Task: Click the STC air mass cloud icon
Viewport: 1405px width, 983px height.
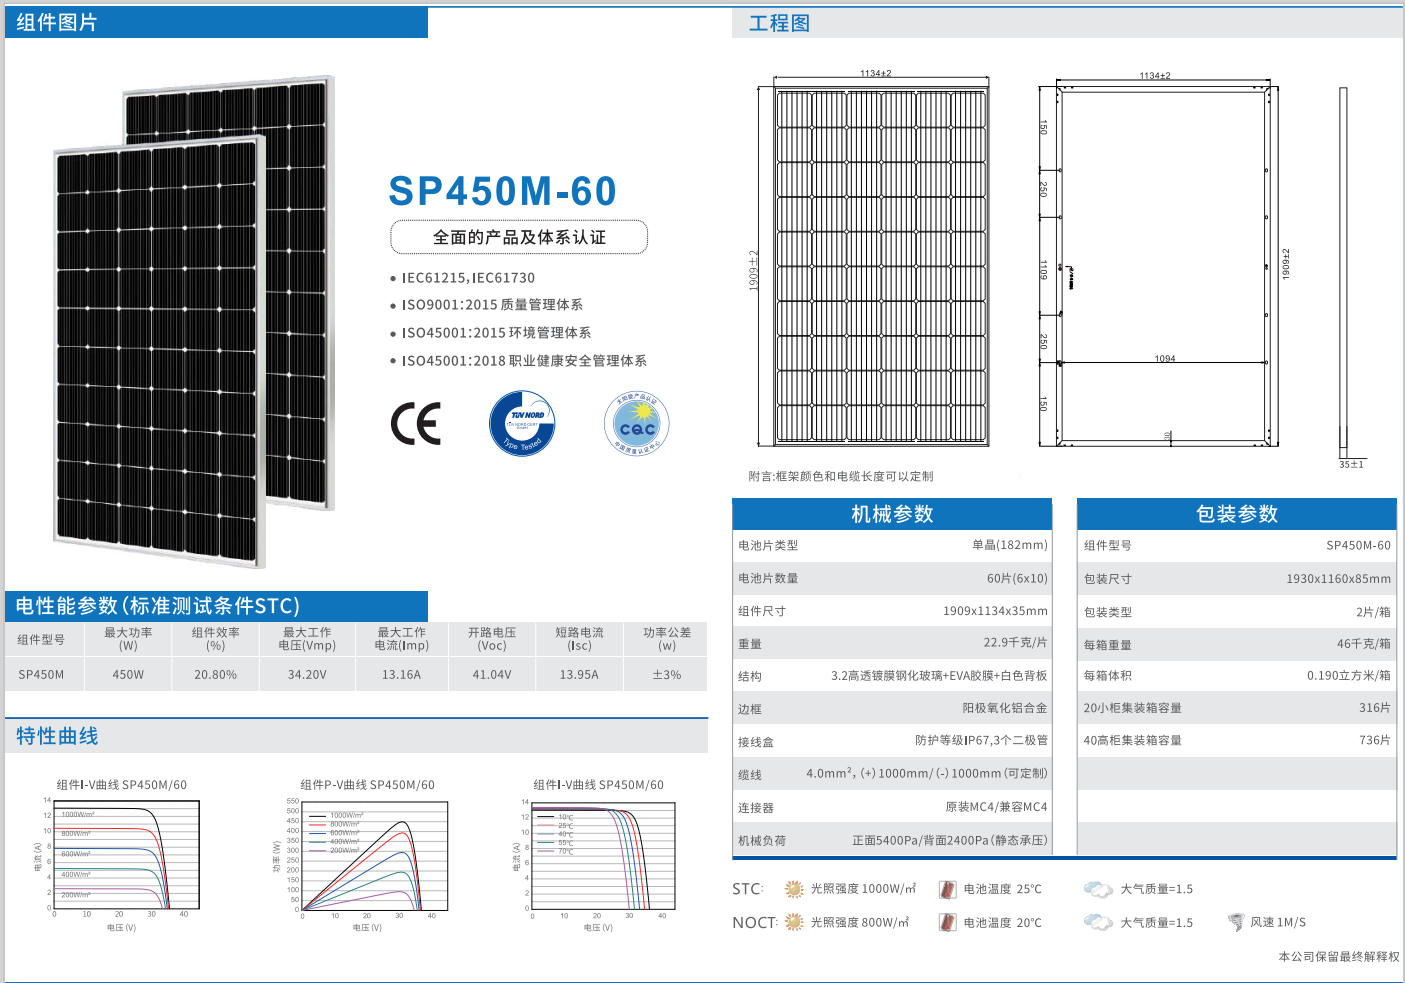Action: pos(1098,889)
